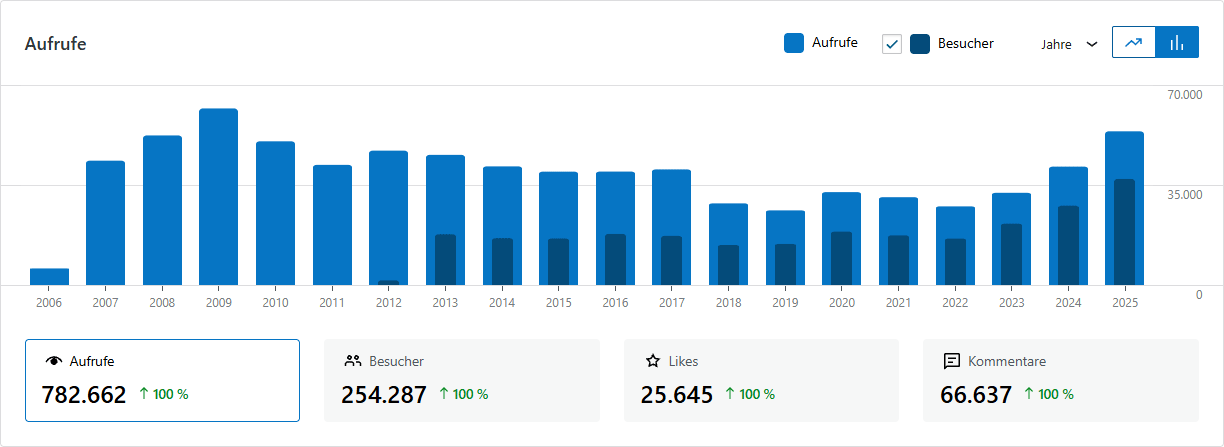1224x447 pixels.
Task: Click the up arrow in Aufrufe card
Action: click(x=144, y=394)
